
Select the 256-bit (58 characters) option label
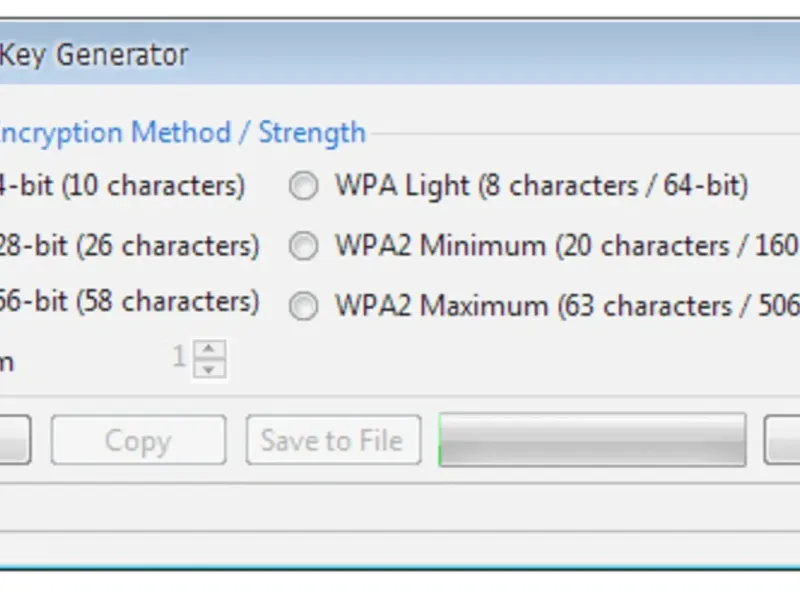130,302
